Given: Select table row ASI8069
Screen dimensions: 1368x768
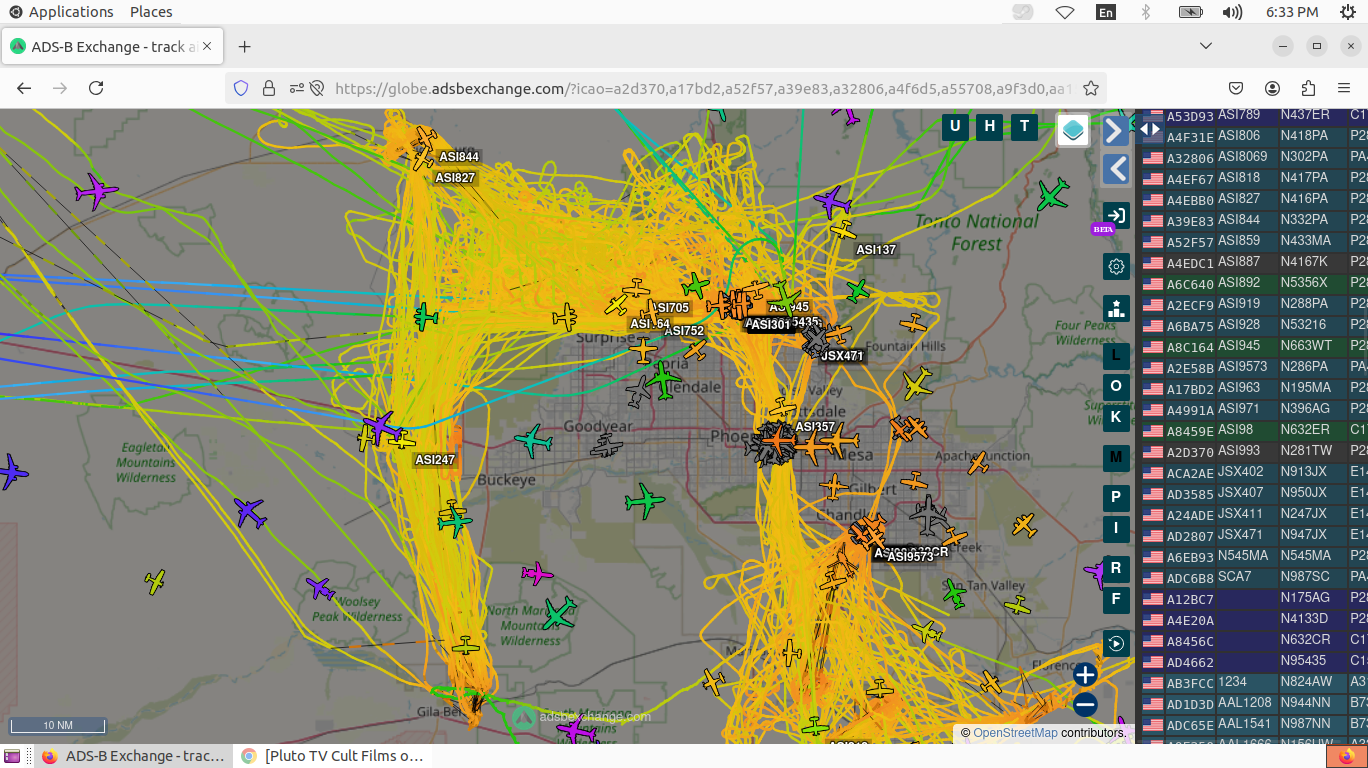Looking at the screenshot, I should tap(1254, 157).
